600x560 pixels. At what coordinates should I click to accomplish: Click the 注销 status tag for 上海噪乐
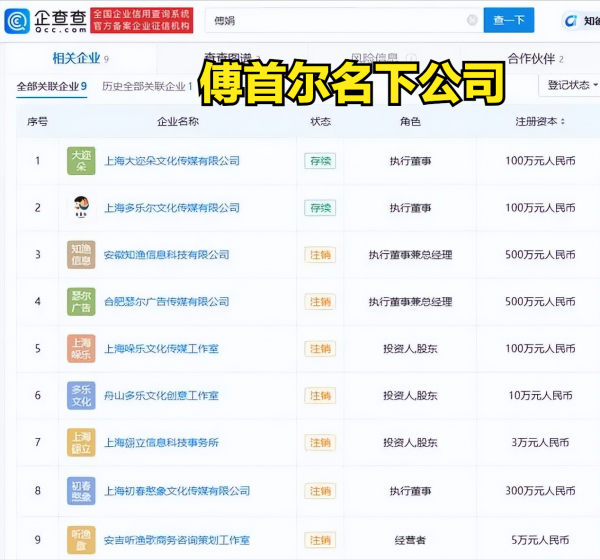coord(320,349)
